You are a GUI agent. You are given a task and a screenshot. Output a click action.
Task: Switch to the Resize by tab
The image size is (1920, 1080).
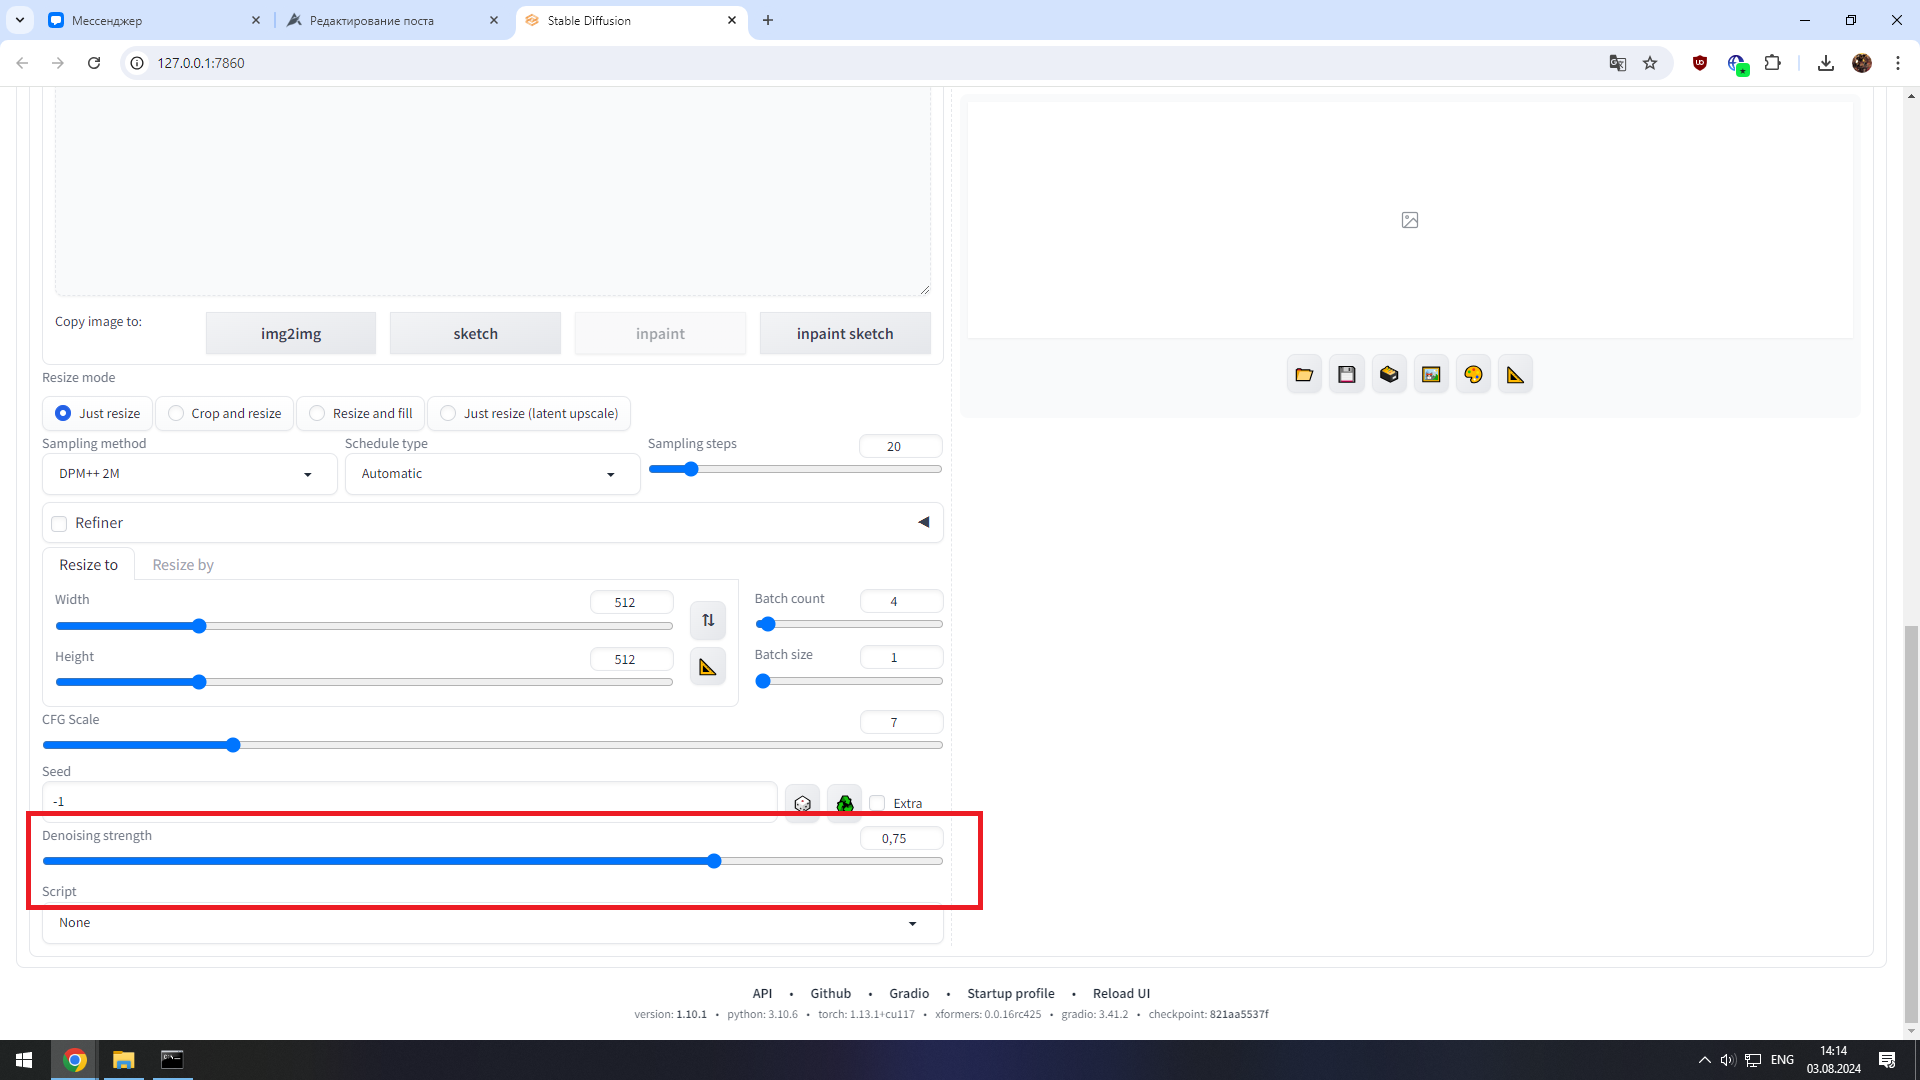(183, 565)
